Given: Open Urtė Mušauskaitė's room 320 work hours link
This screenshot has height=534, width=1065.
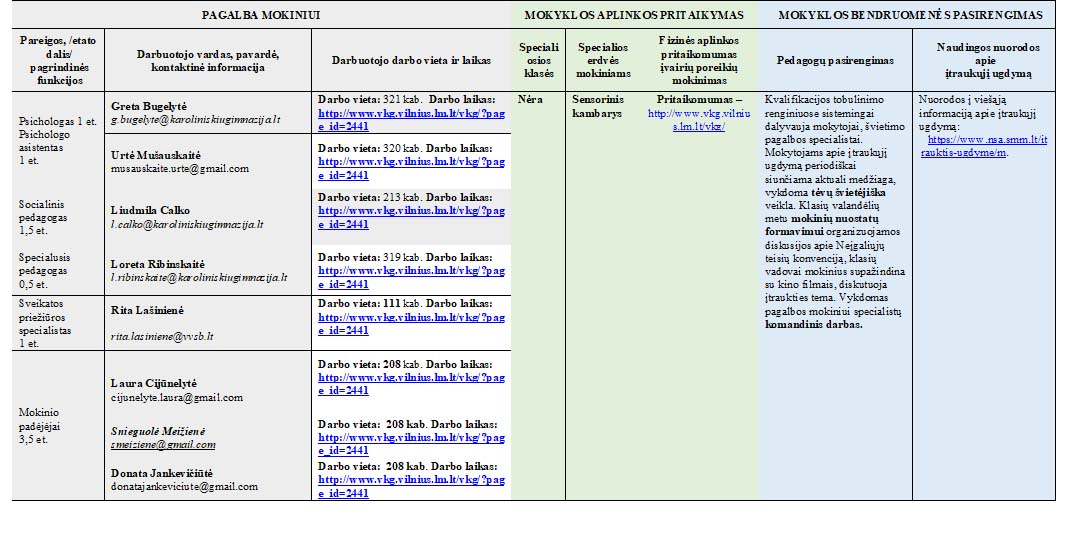Looking at the screenshot, I should click(411, 161).
